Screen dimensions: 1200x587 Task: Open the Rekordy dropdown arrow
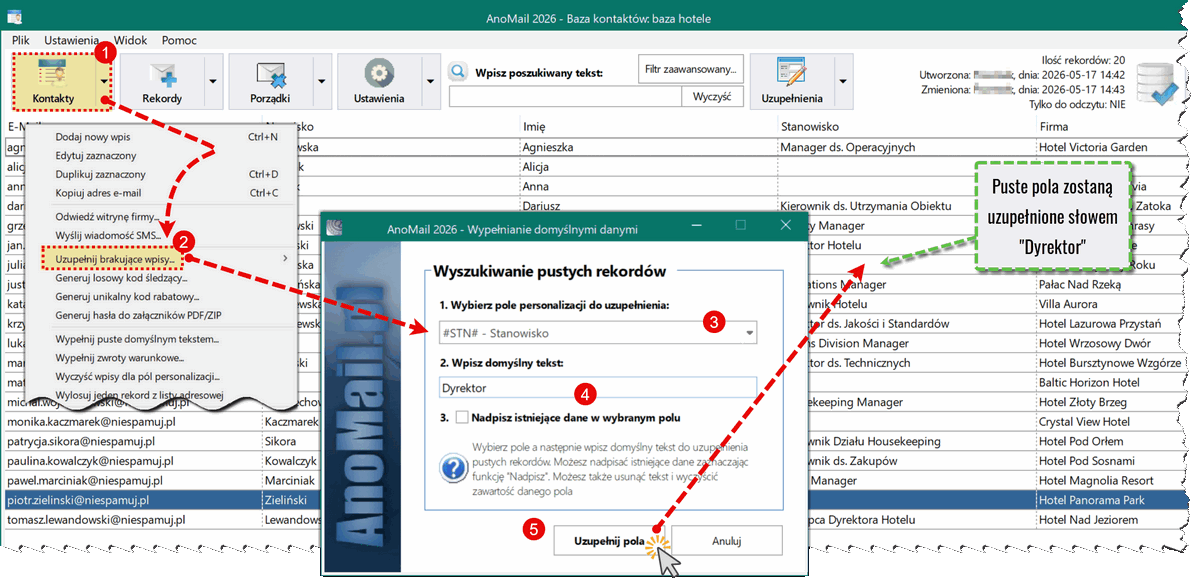coord(212,81)
